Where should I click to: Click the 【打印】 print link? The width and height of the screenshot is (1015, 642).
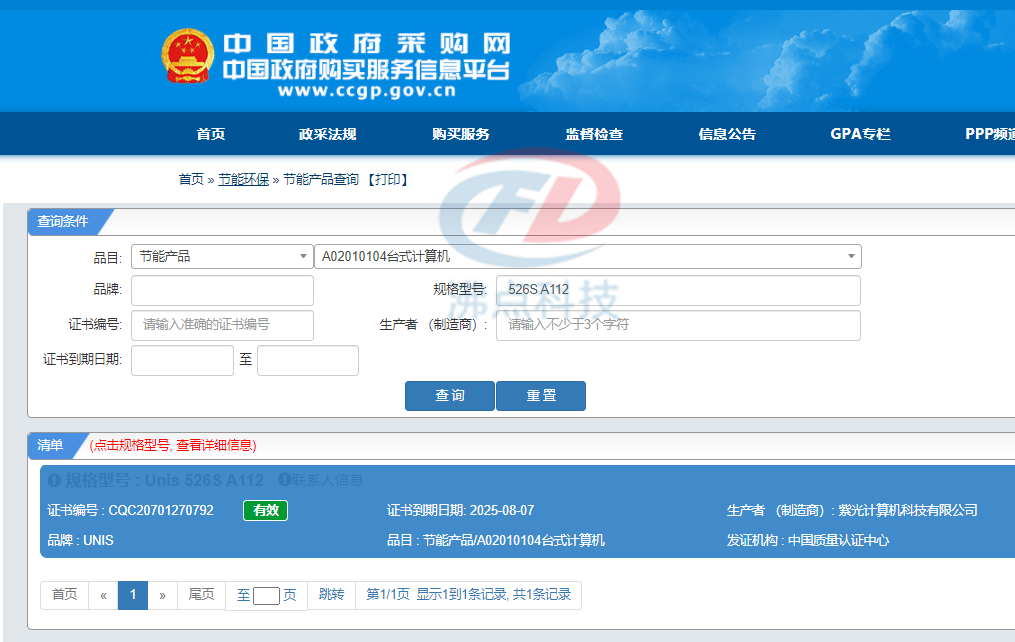(x=387, y=179)
